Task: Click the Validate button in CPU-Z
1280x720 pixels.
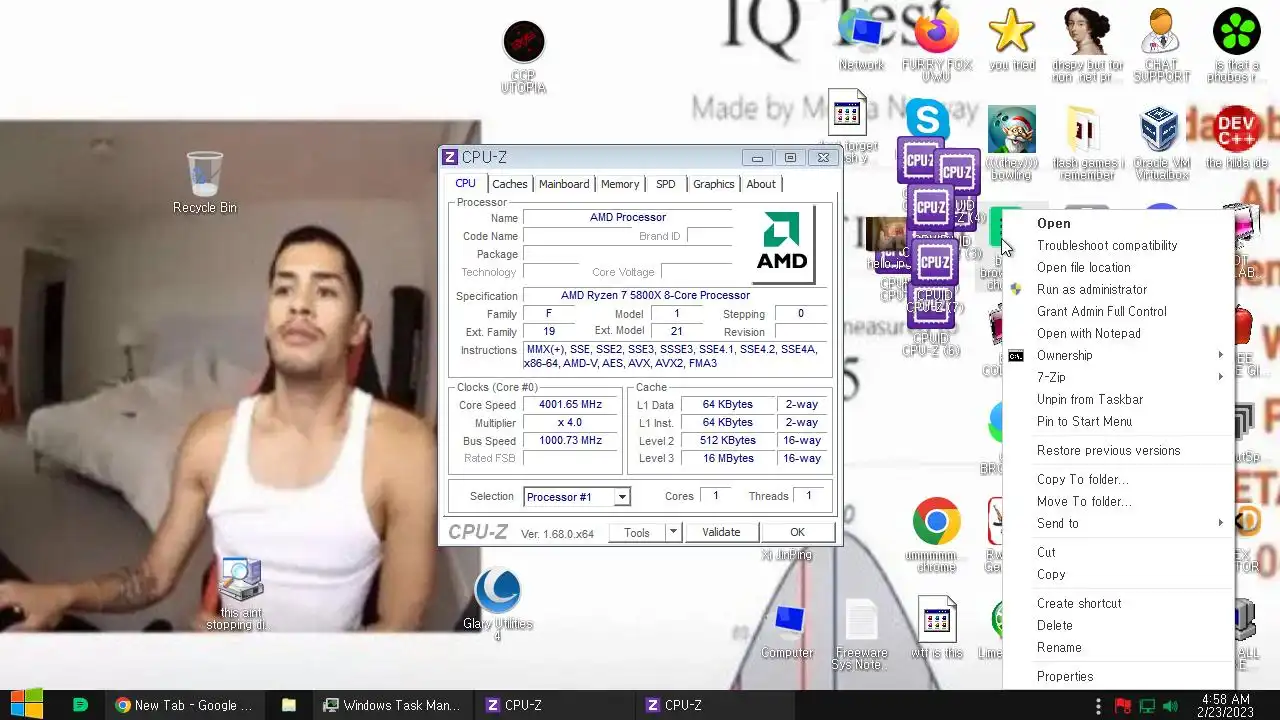Action: [x=721, y=533]
